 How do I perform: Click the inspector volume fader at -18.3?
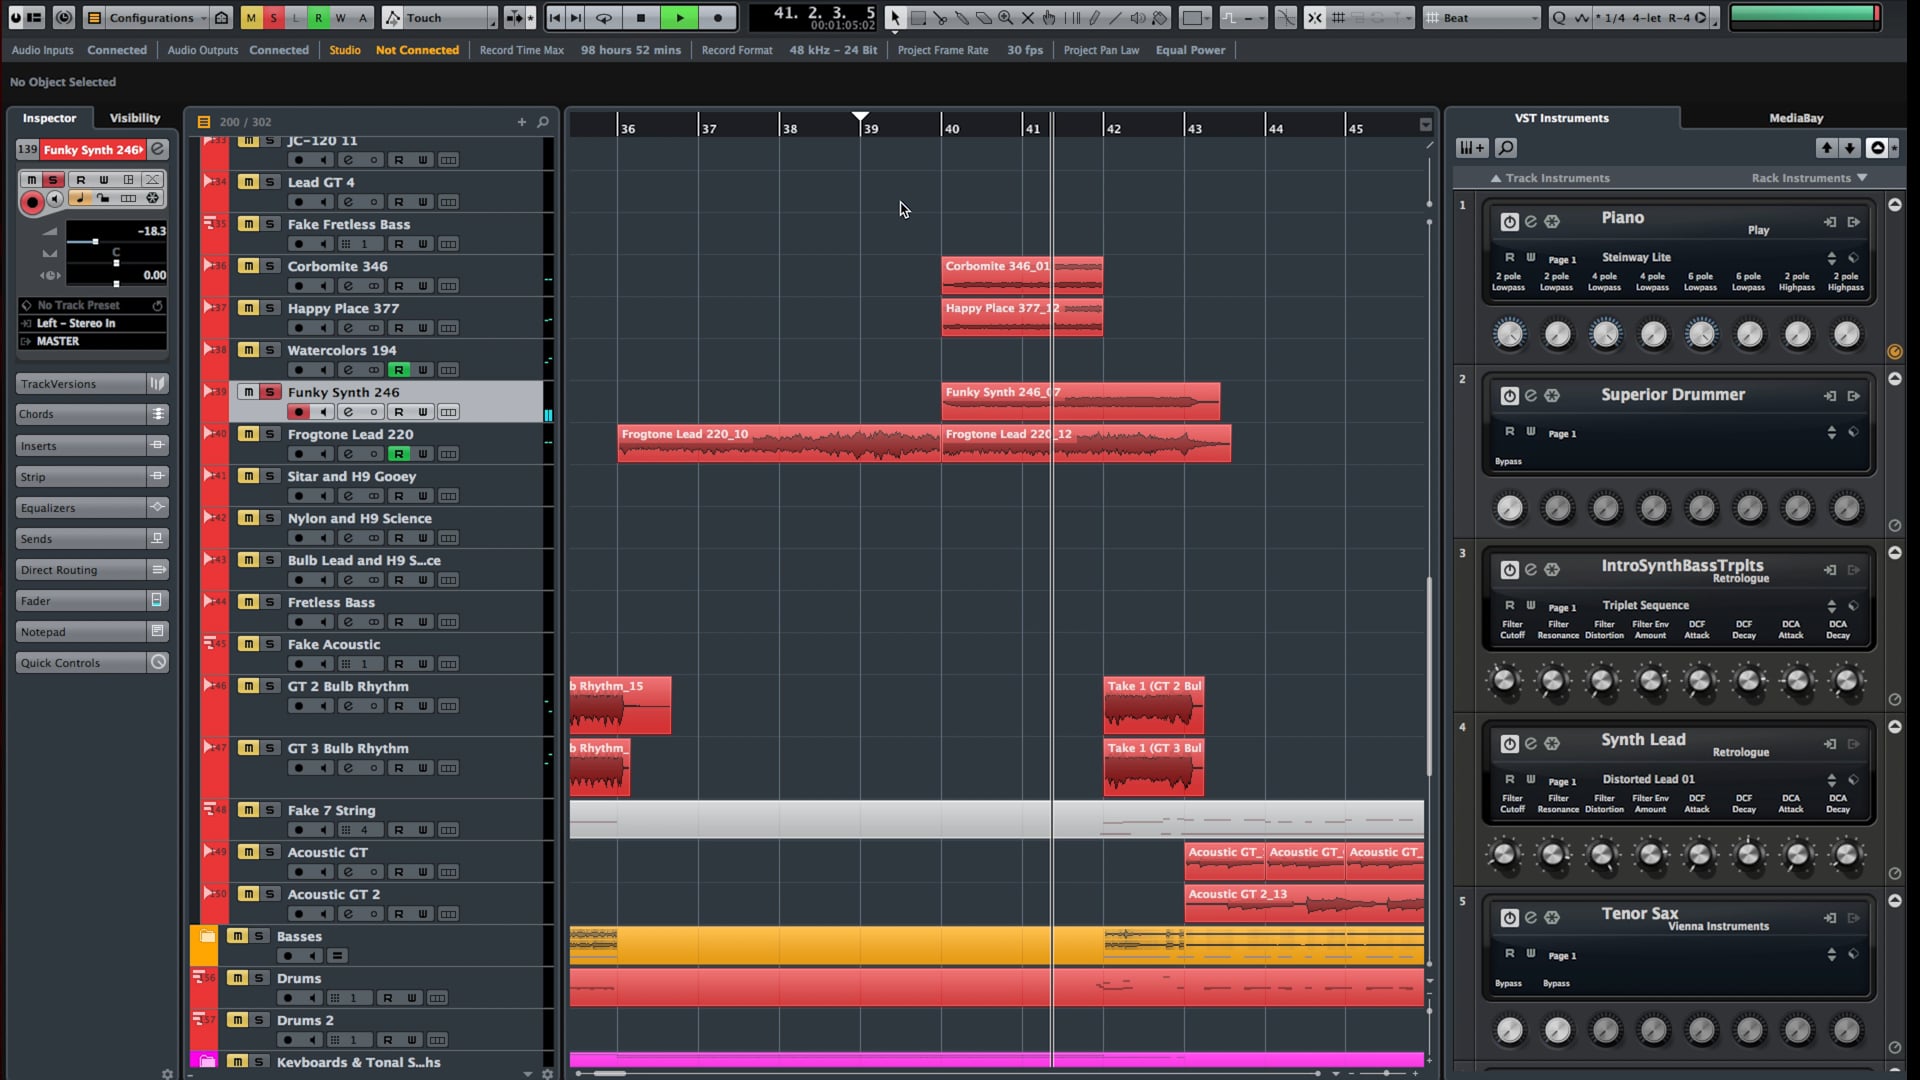pos(96,241)
